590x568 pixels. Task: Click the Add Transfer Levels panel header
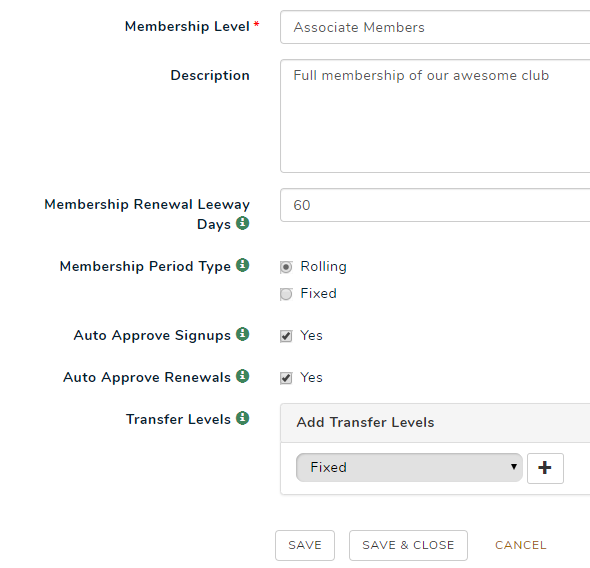pos(435,423)
